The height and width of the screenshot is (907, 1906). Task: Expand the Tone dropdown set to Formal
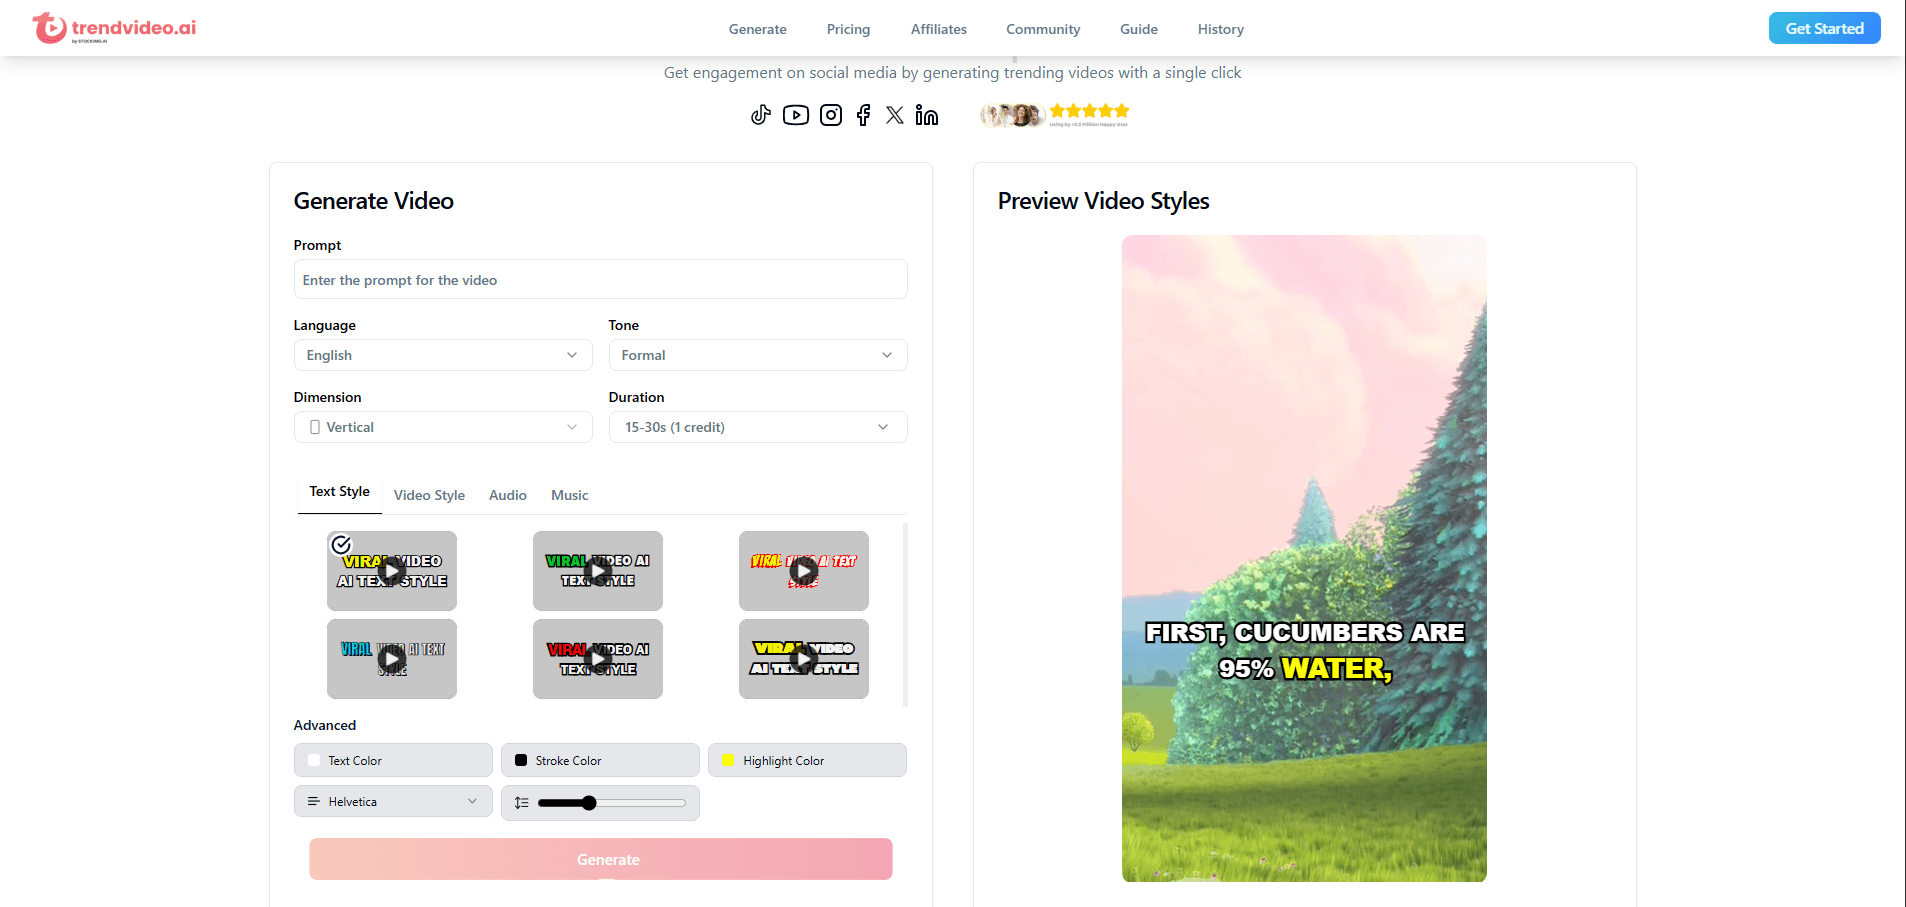coord(757,355)
